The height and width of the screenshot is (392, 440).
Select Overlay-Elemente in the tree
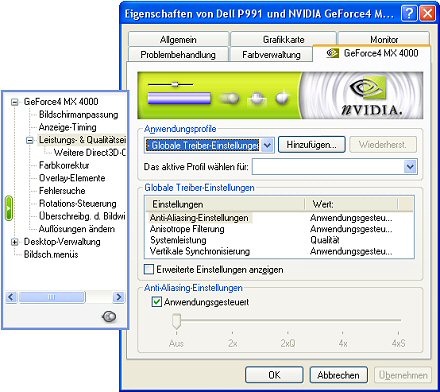pyautogui.click(x=72, y=178)
